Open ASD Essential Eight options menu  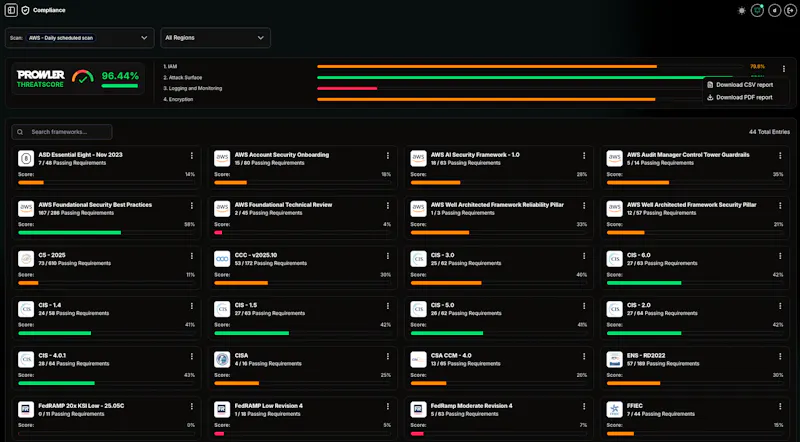pyautogui.click(x=192, y=156)
